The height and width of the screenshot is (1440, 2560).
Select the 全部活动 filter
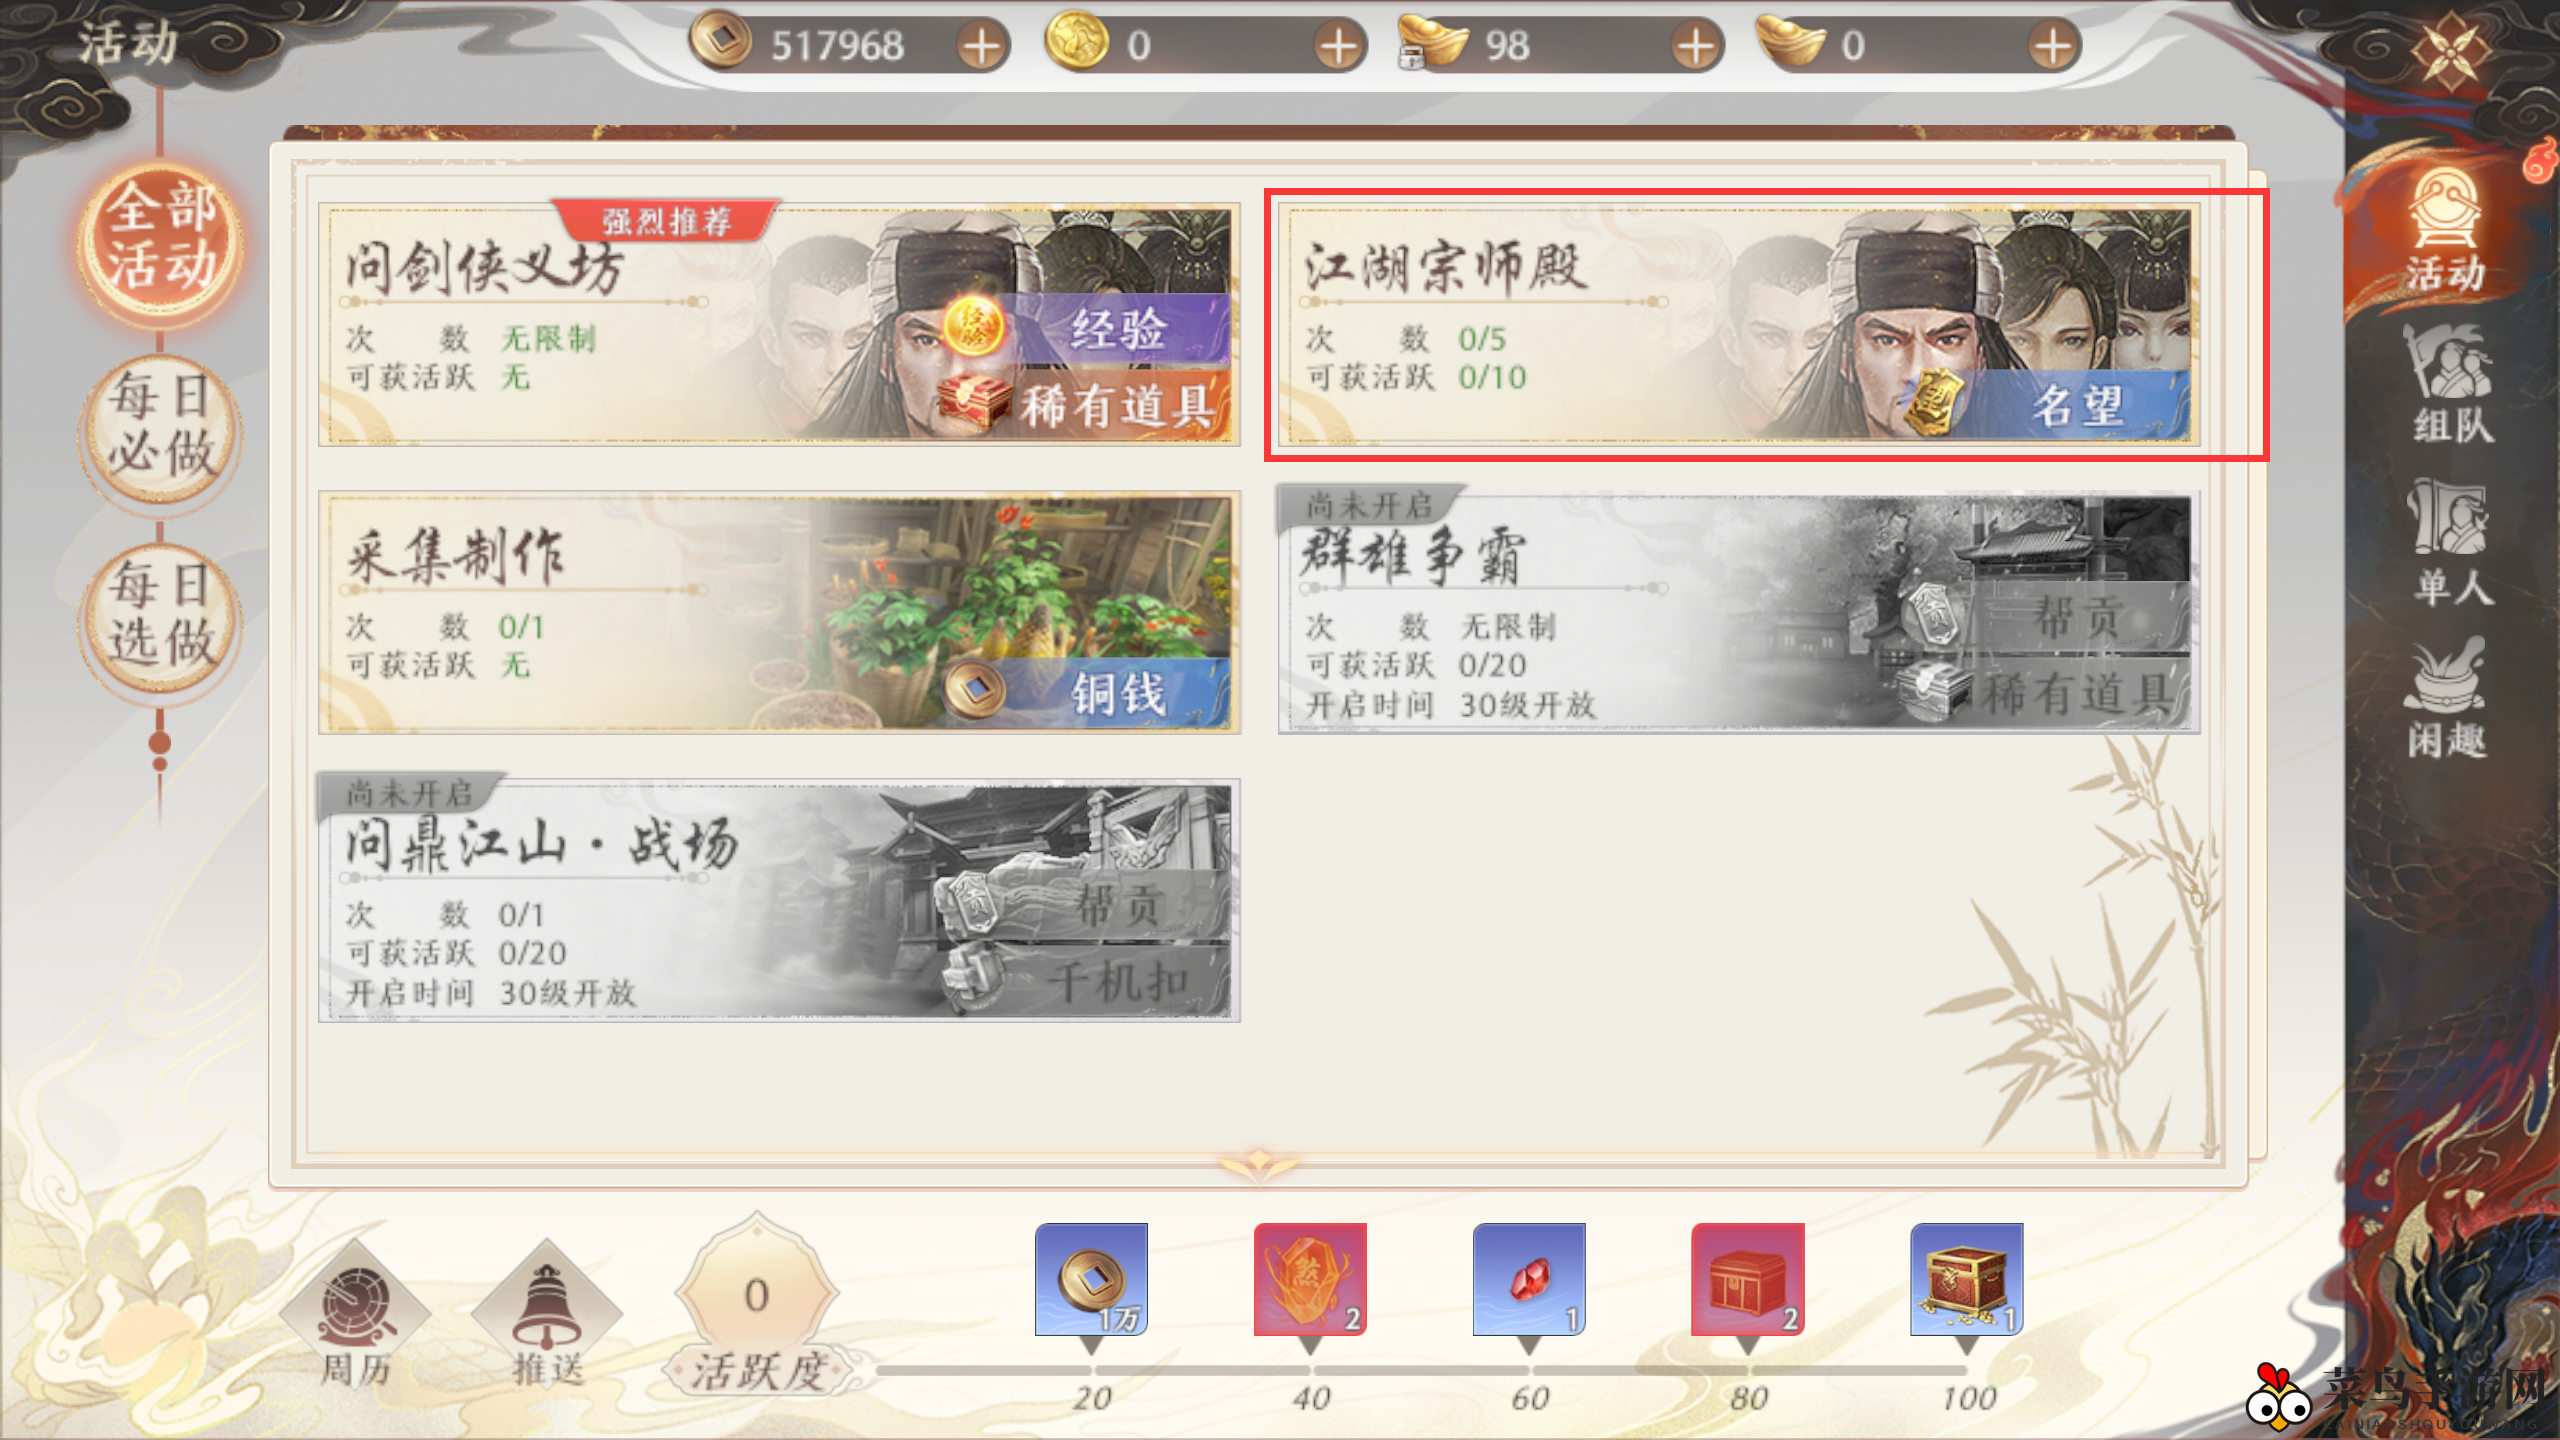(161, 240)
